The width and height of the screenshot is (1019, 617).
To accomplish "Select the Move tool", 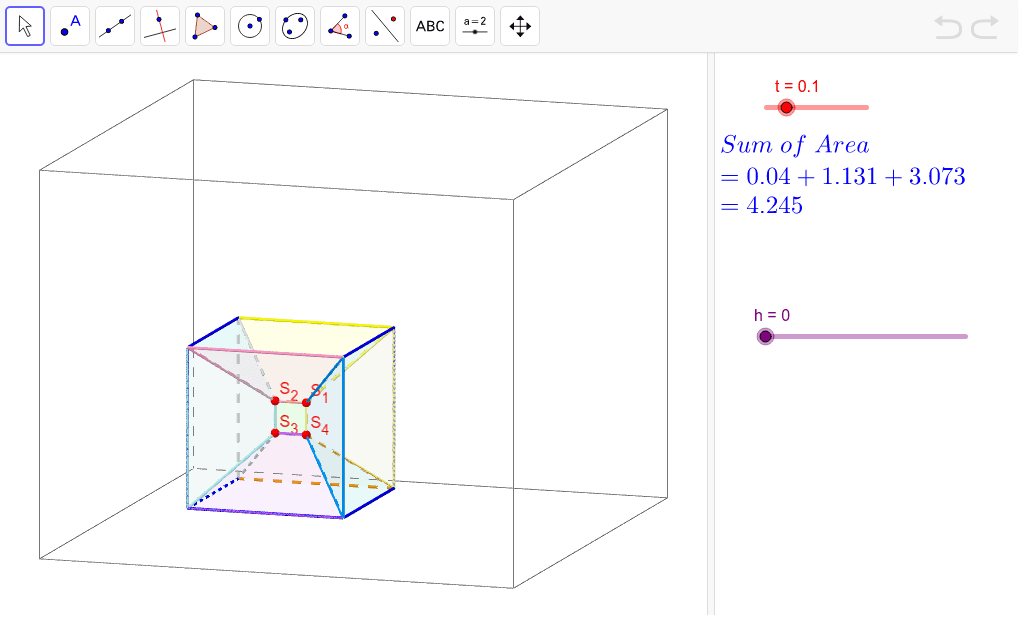I will (x=25, y=26).
